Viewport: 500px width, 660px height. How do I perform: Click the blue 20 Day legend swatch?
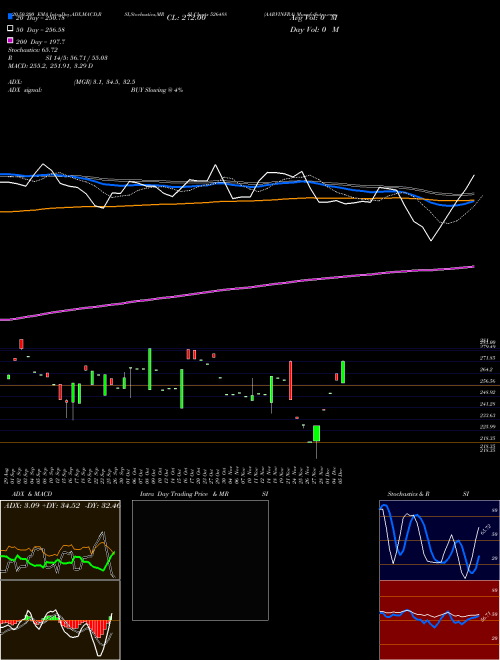tap(10, 17)
